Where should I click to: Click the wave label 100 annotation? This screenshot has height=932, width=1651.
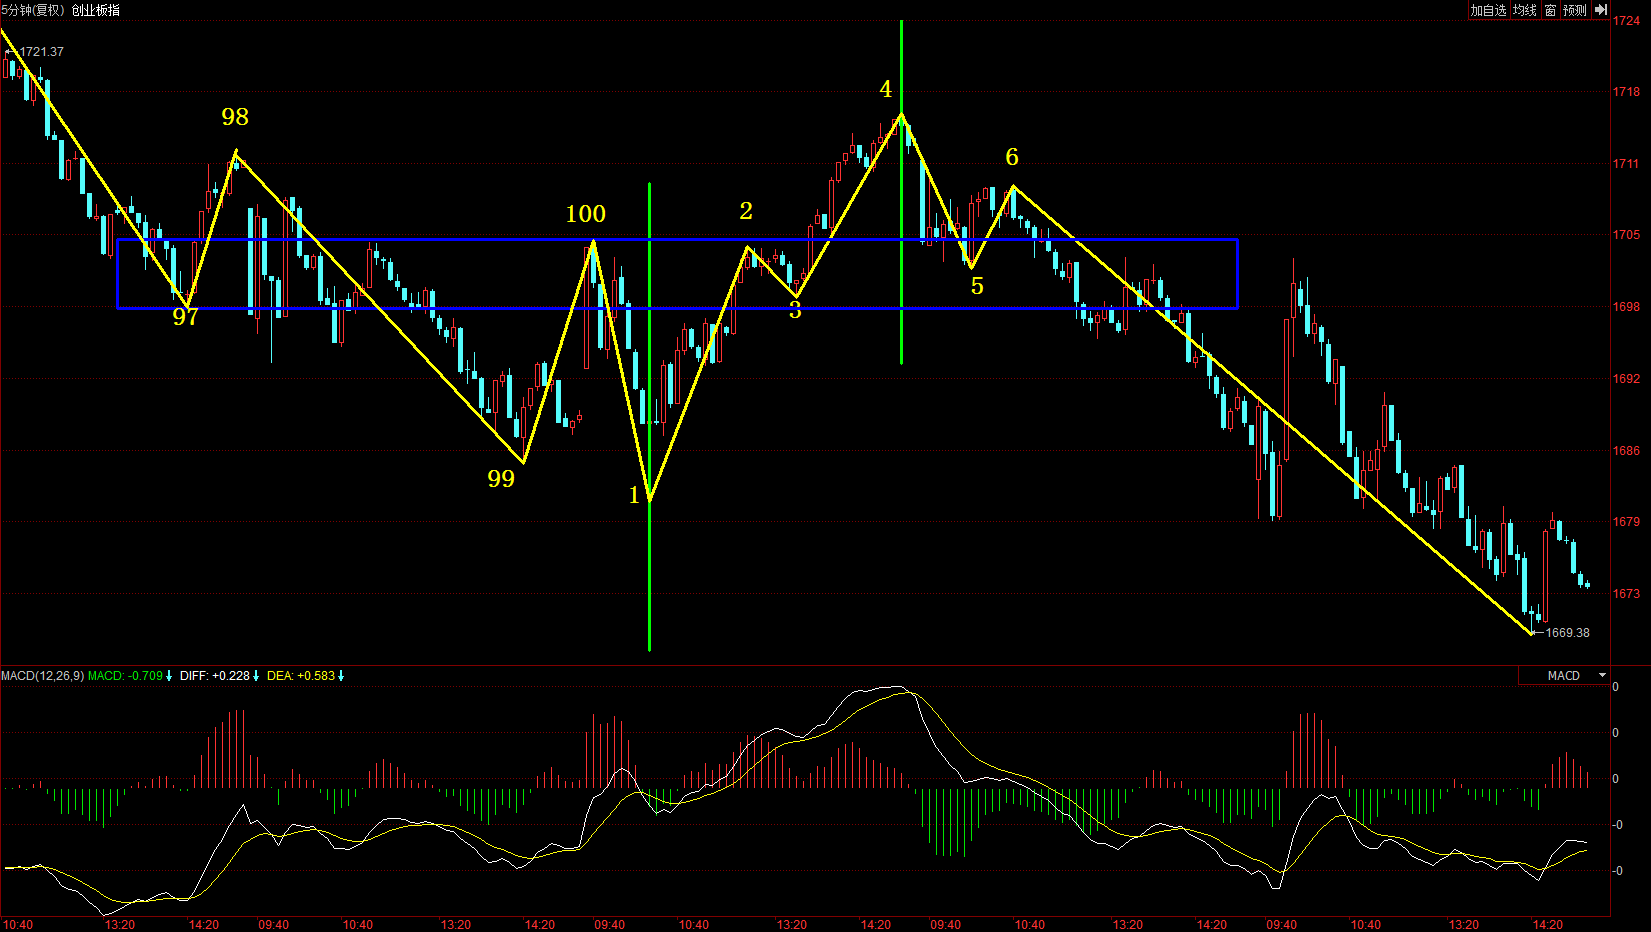[585, 214]
